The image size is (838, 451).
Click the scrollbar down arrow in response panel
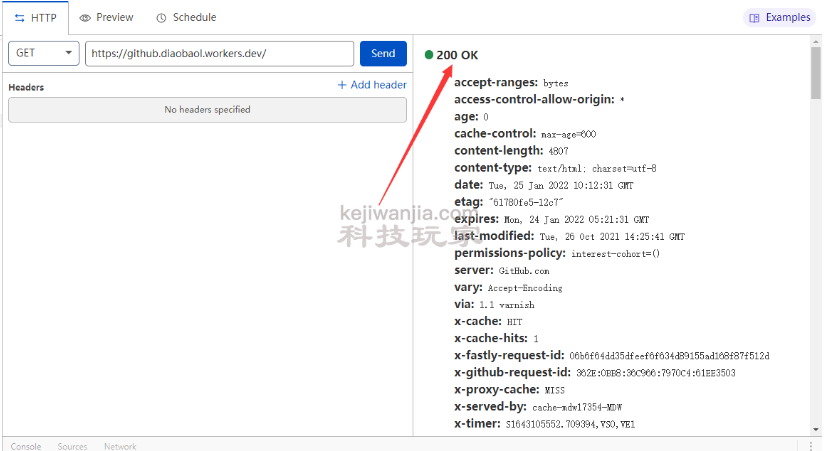(x=815, y=430)
